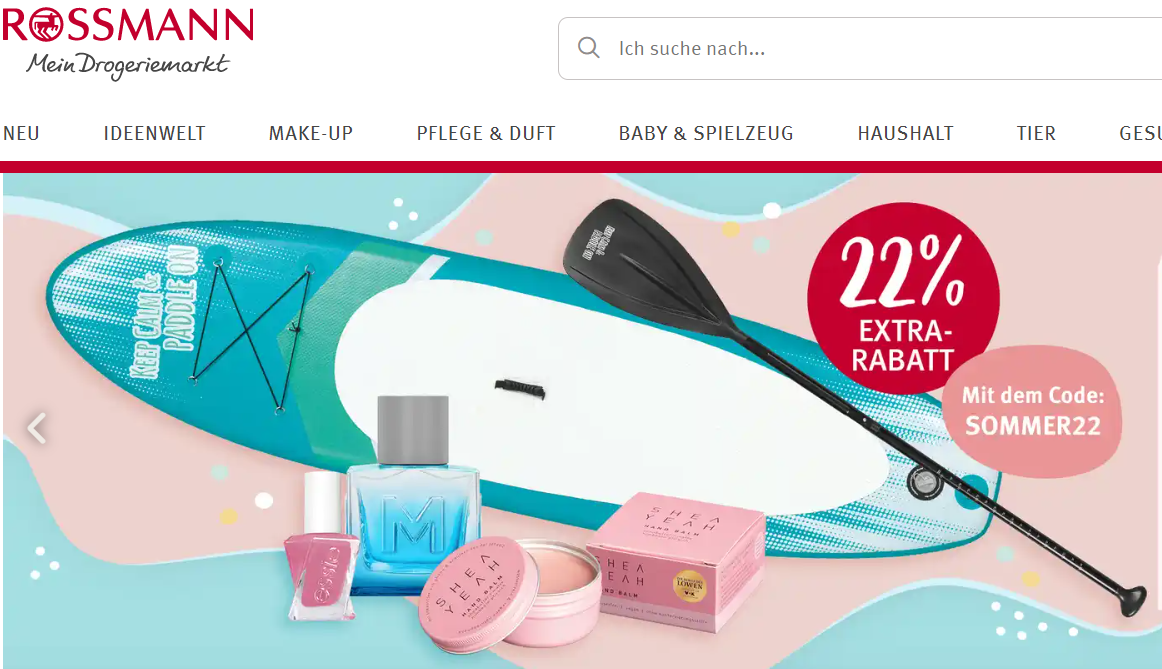Open the MAKE-UP category
Screen dimensions: 1162x669
(x=311, y=133)
